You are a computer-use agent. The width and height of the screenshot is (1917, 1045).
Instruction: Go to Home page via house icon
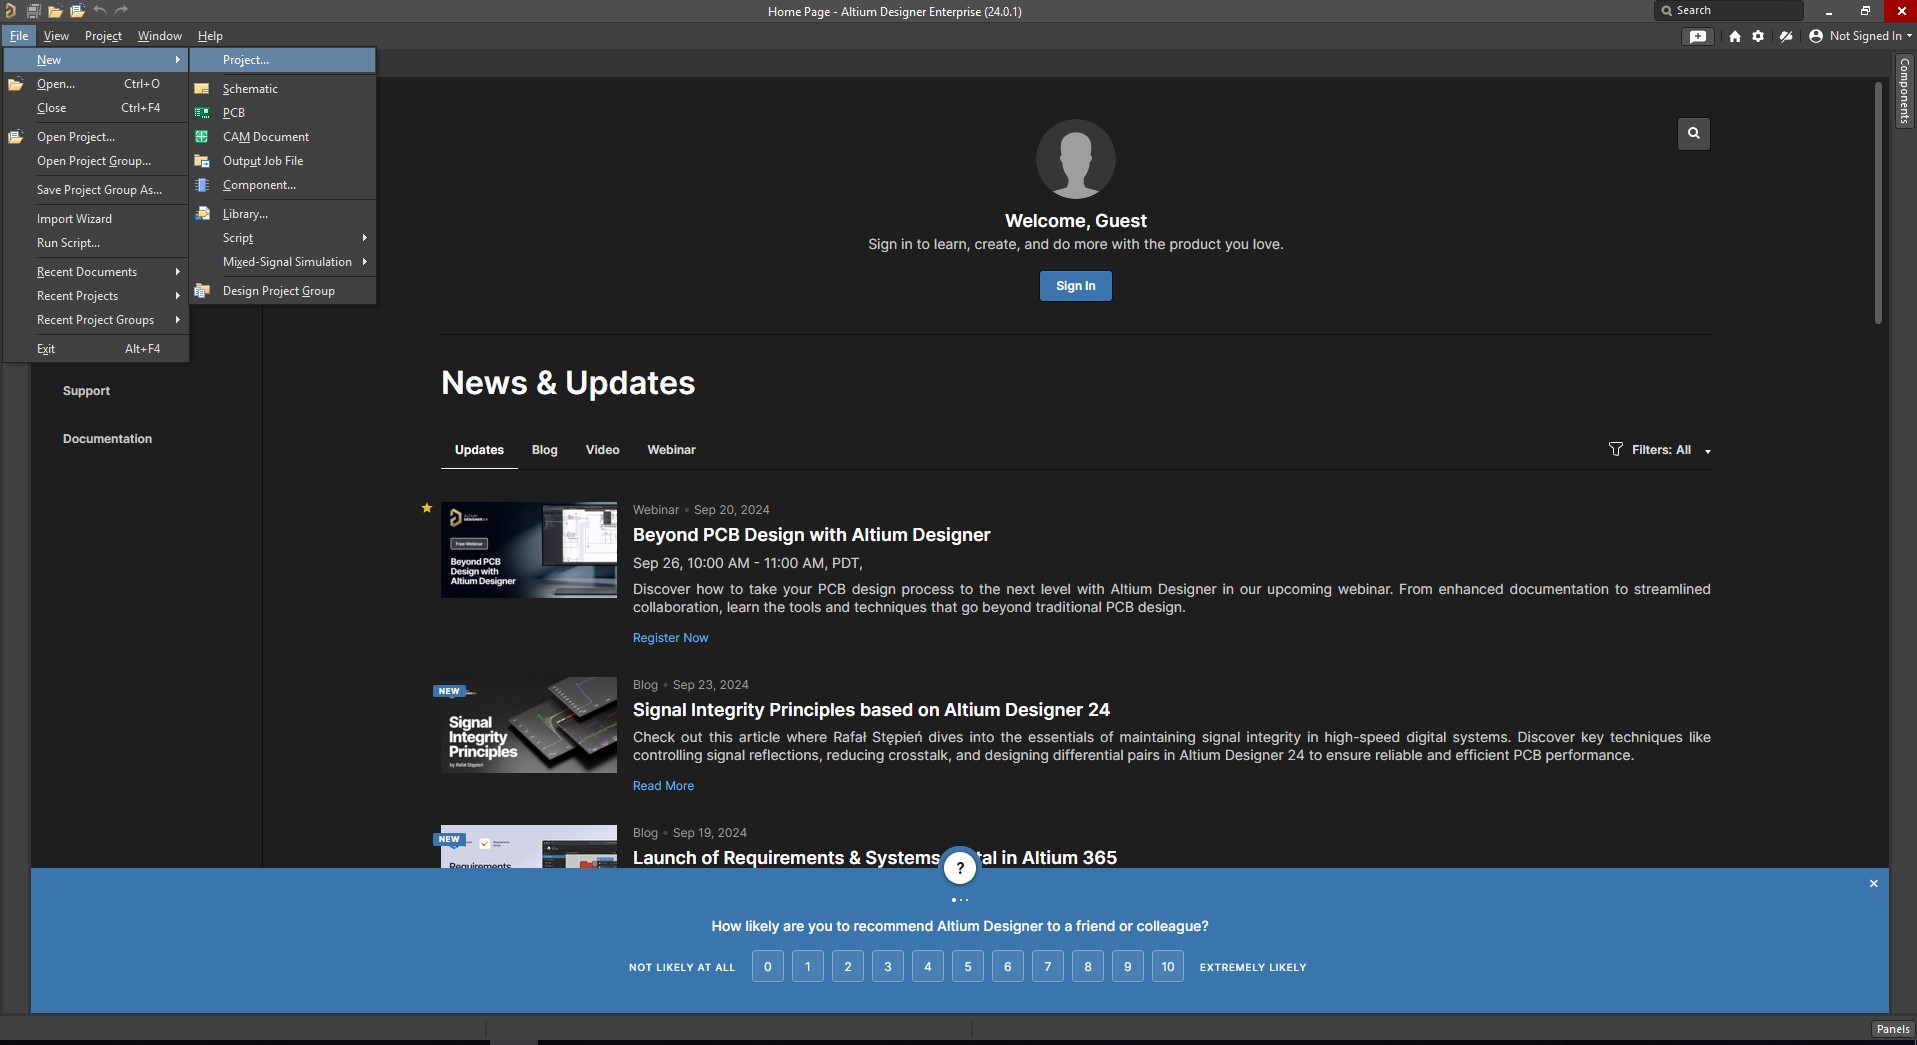coord(1735,36)
